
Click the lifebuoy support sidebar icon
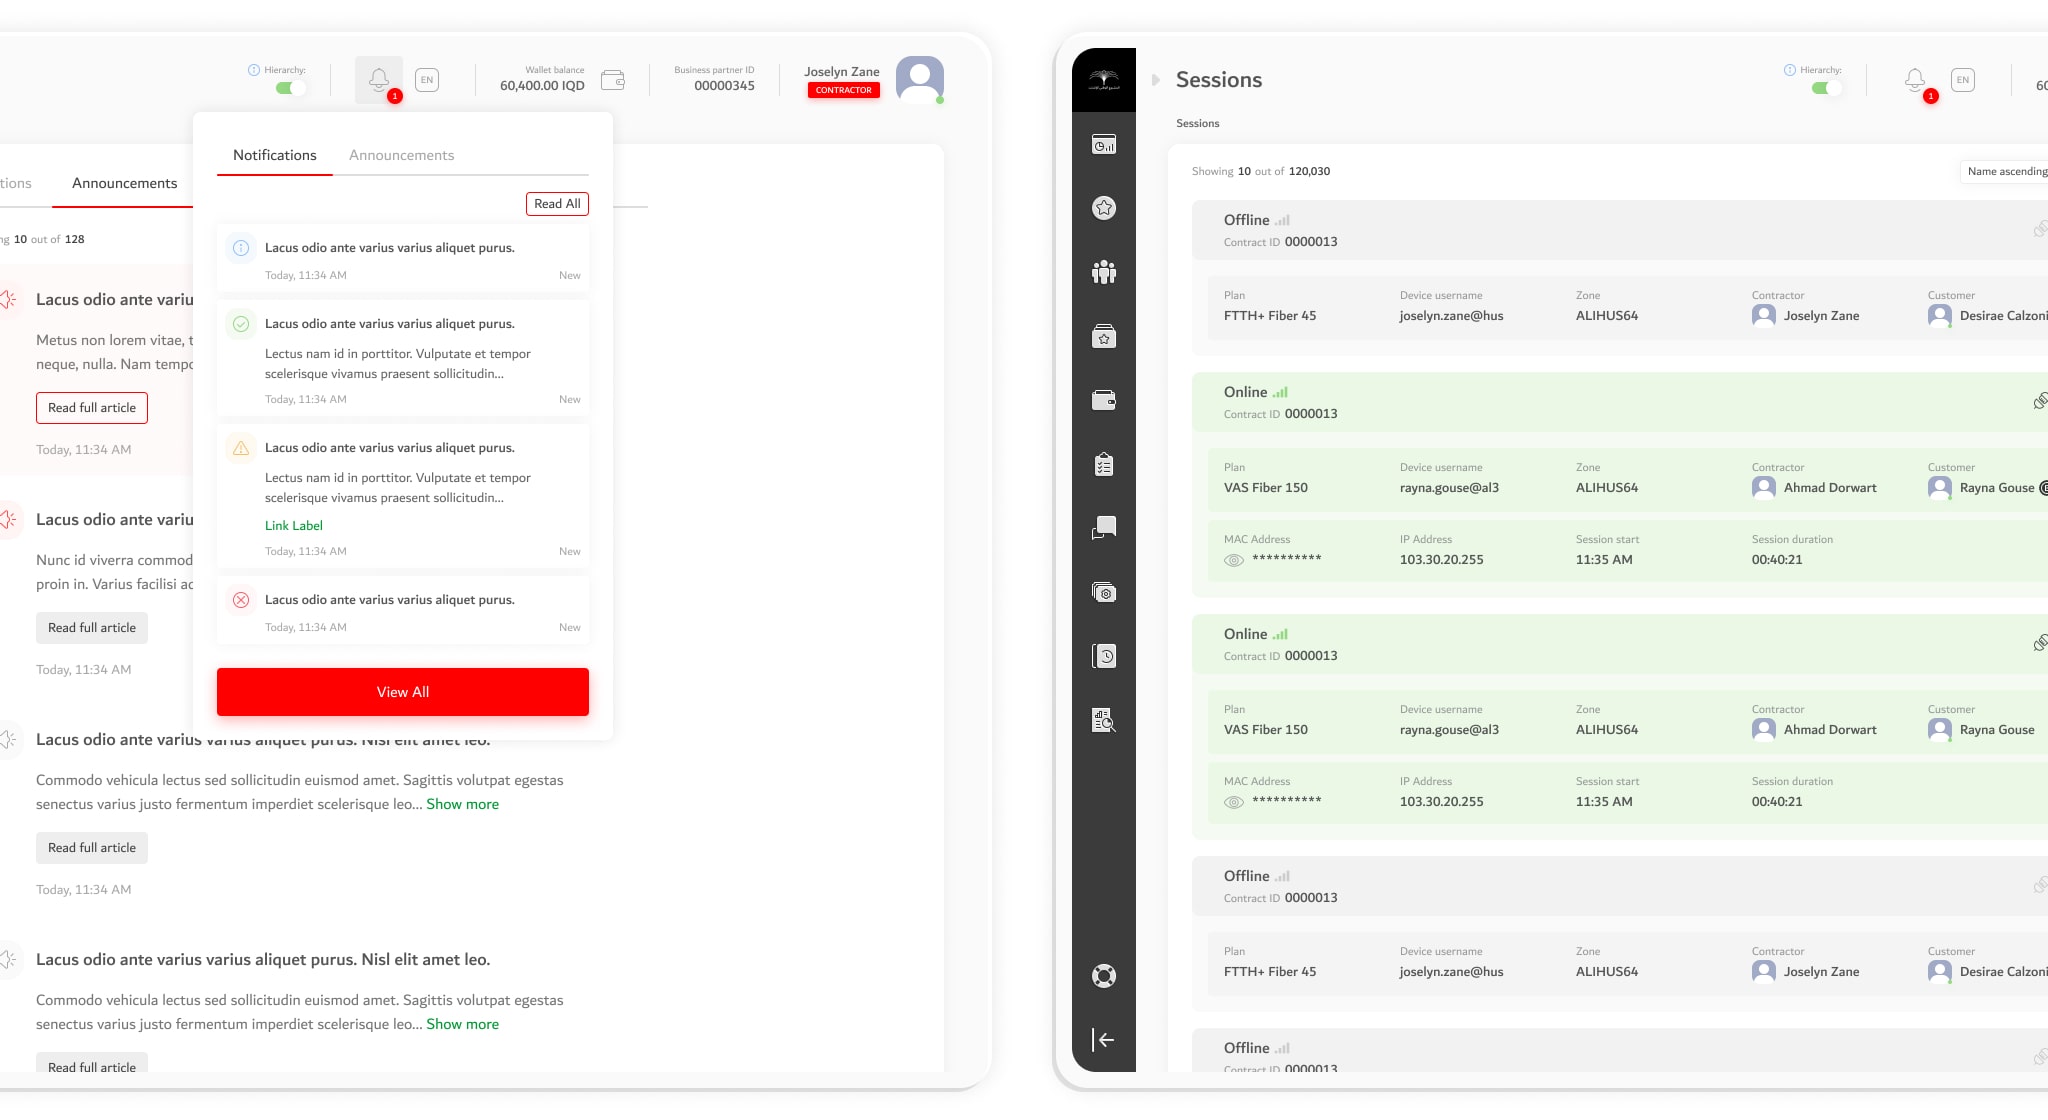coord(1104,976)
